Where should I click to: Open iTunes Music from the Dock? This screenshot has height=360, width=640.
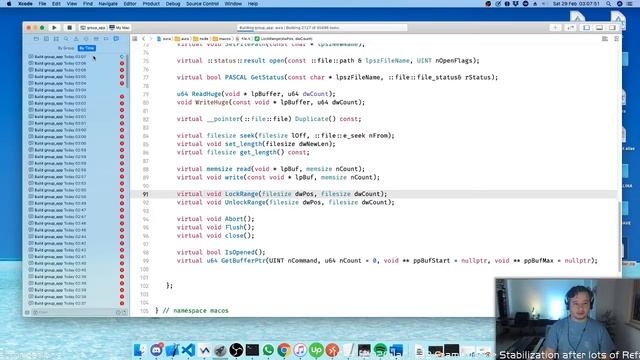[x=300, y=350]
